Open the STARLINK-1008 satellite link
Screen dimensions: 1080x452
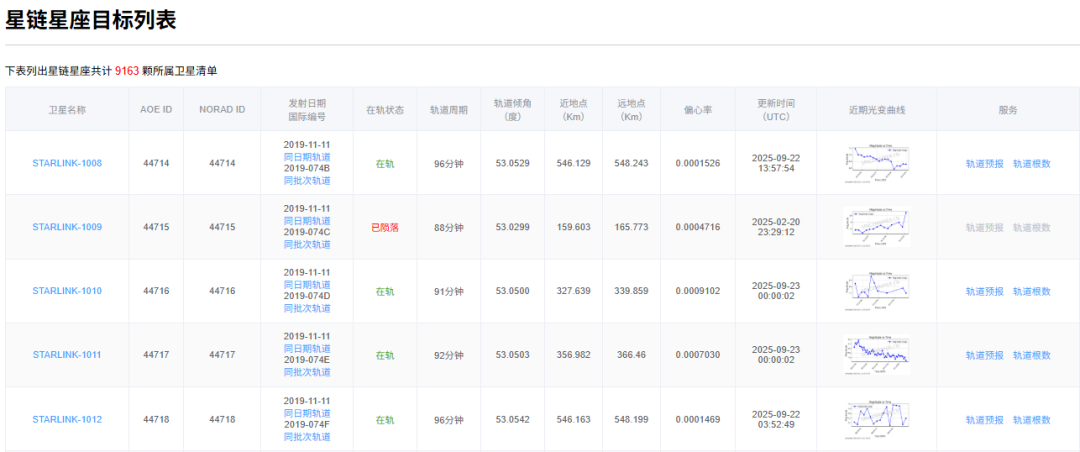pos(67,163)
